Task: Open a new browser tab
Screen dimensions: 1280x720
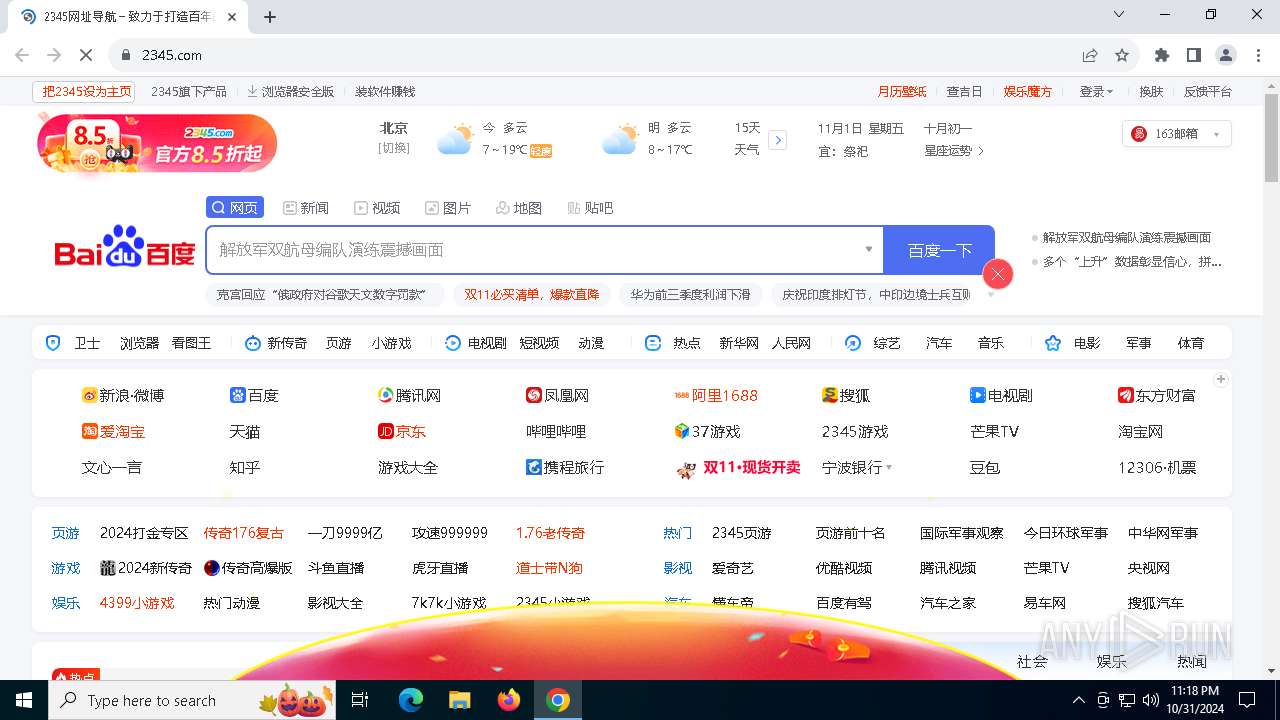Action: click(269, 16)
